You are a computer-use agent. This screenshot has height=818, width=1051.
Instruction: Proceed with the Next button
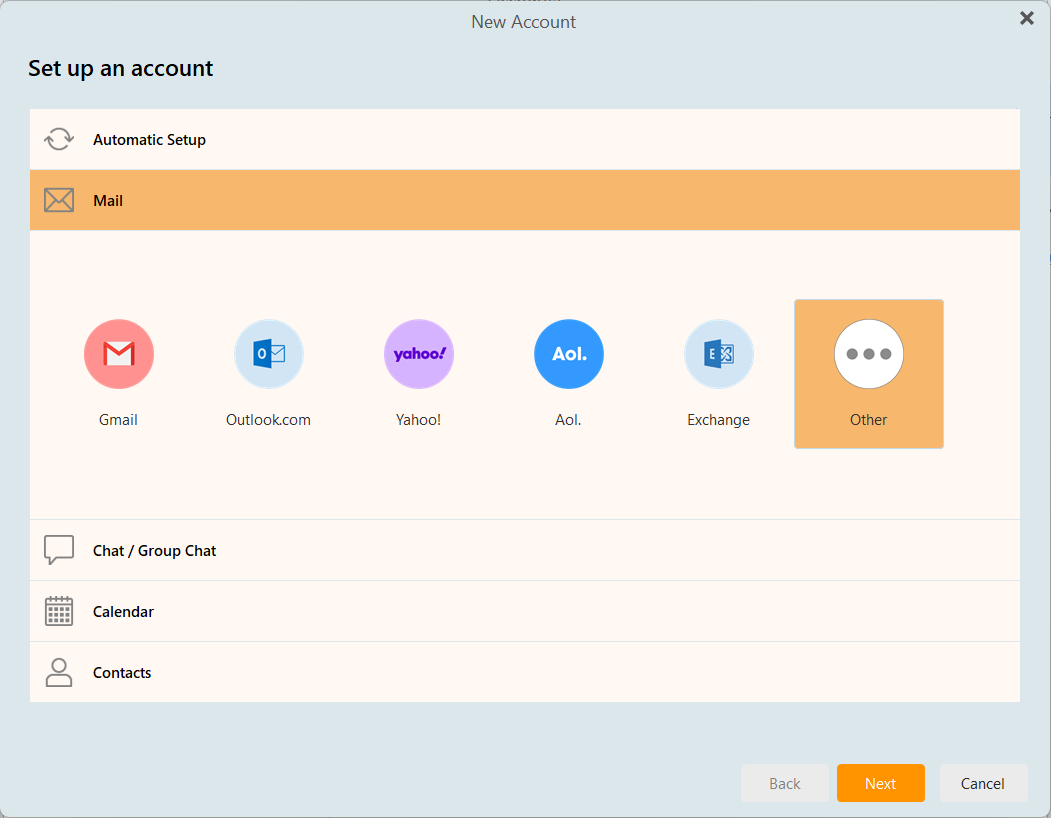tap(881, 783)
